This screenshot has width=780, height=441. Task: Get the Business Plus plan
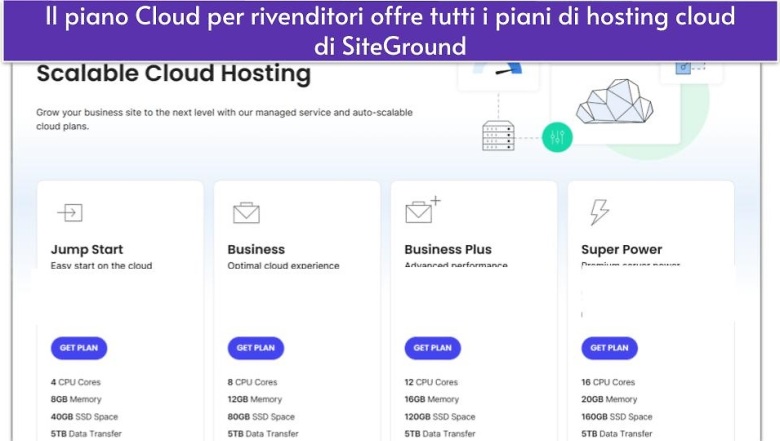coord(432,348)
